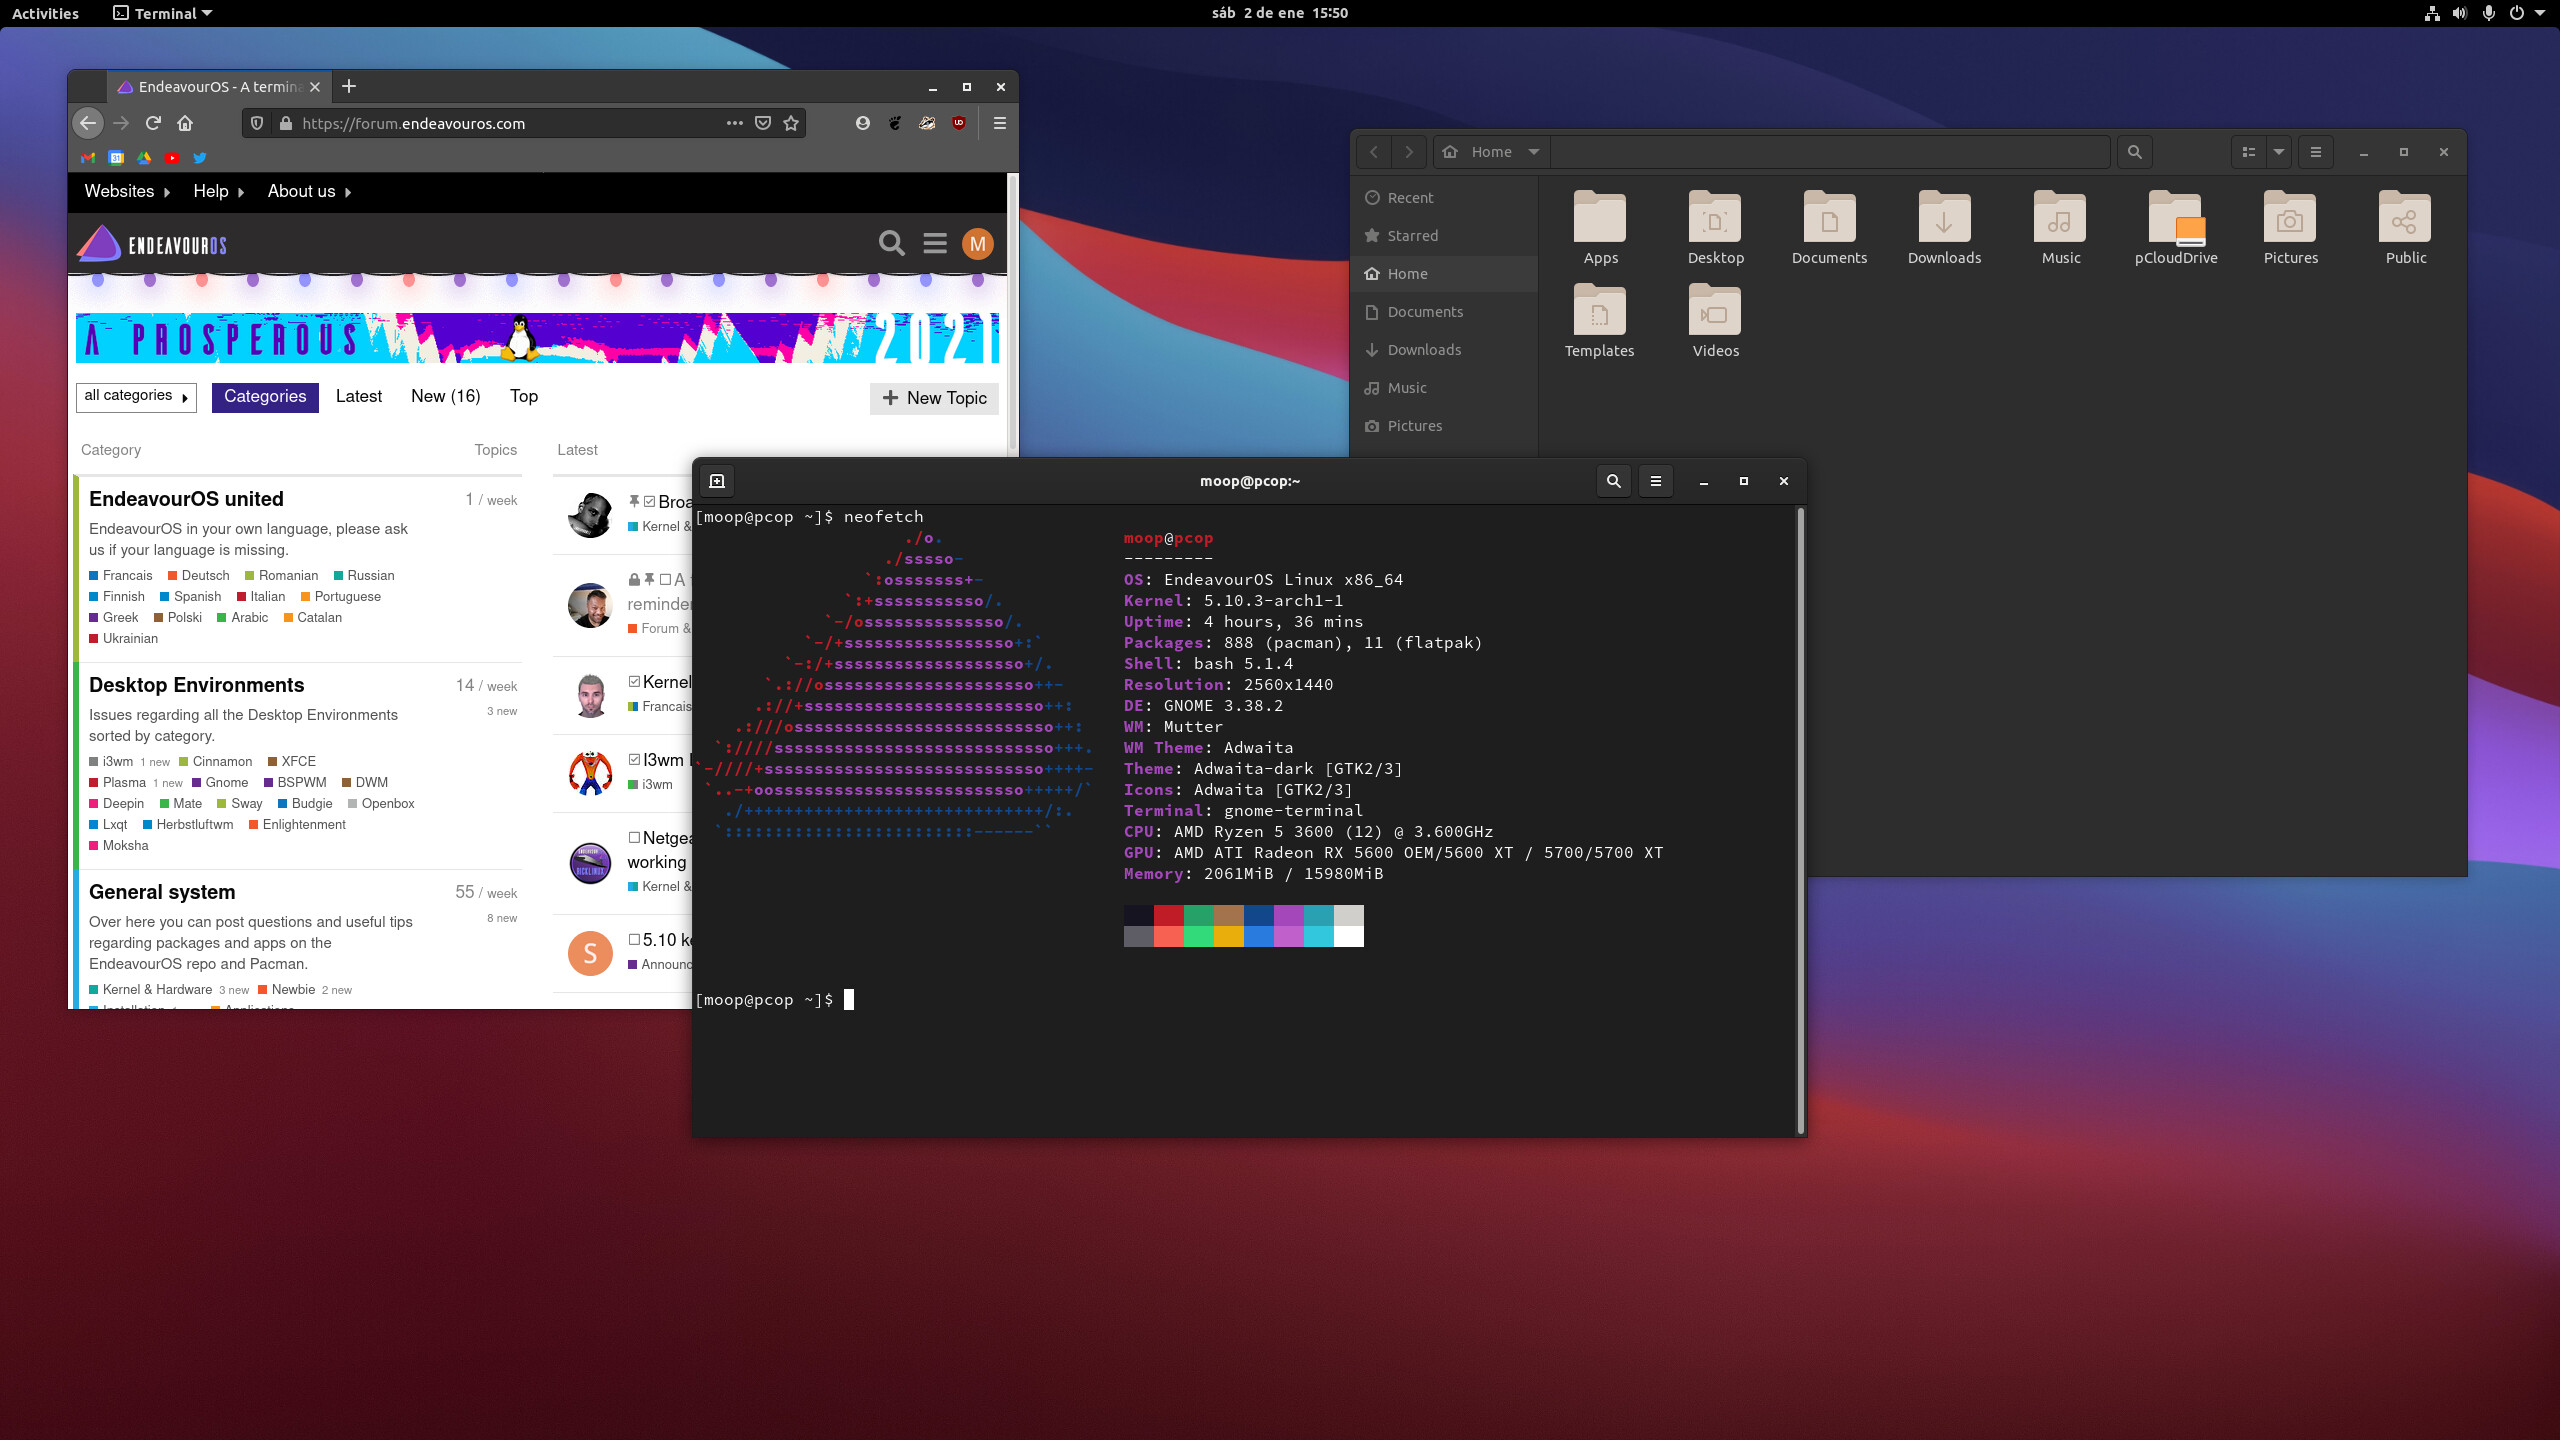Open Templates folder in Files

click(1599, 321)
